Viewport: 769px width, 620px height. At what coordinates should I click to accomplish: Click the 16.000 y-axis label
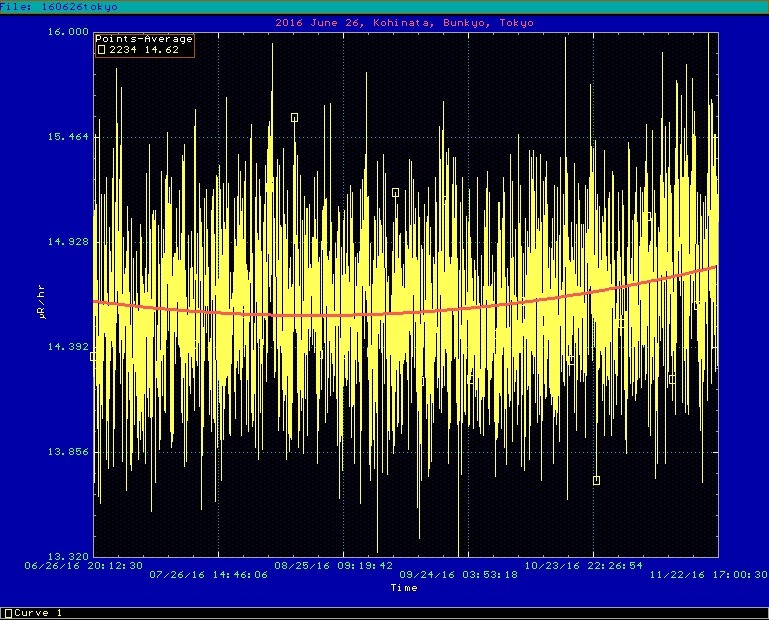68,31
